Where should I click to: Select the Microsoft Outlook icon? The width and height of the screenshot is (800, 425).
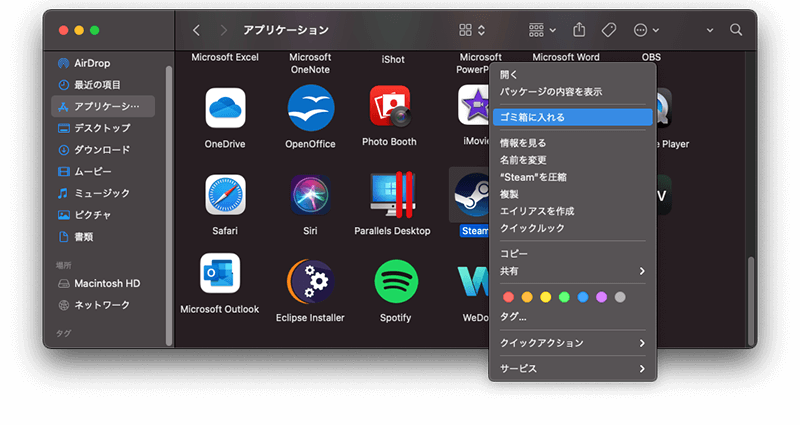[220, 273]
